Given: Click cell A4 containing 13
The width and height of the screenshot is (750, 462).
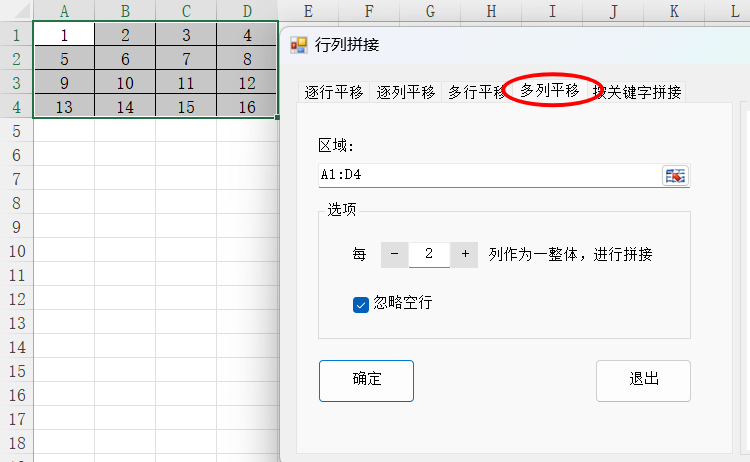Looking at the screenshot, I should [x=64, y=107].
